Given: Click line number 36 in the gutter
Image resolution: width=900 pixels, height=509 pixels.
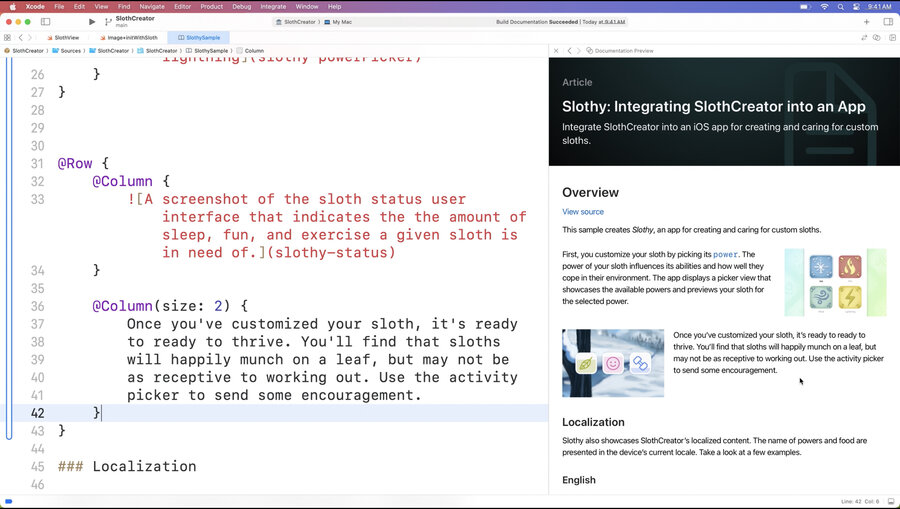Looking at the screenshot, I should point(37,306).
